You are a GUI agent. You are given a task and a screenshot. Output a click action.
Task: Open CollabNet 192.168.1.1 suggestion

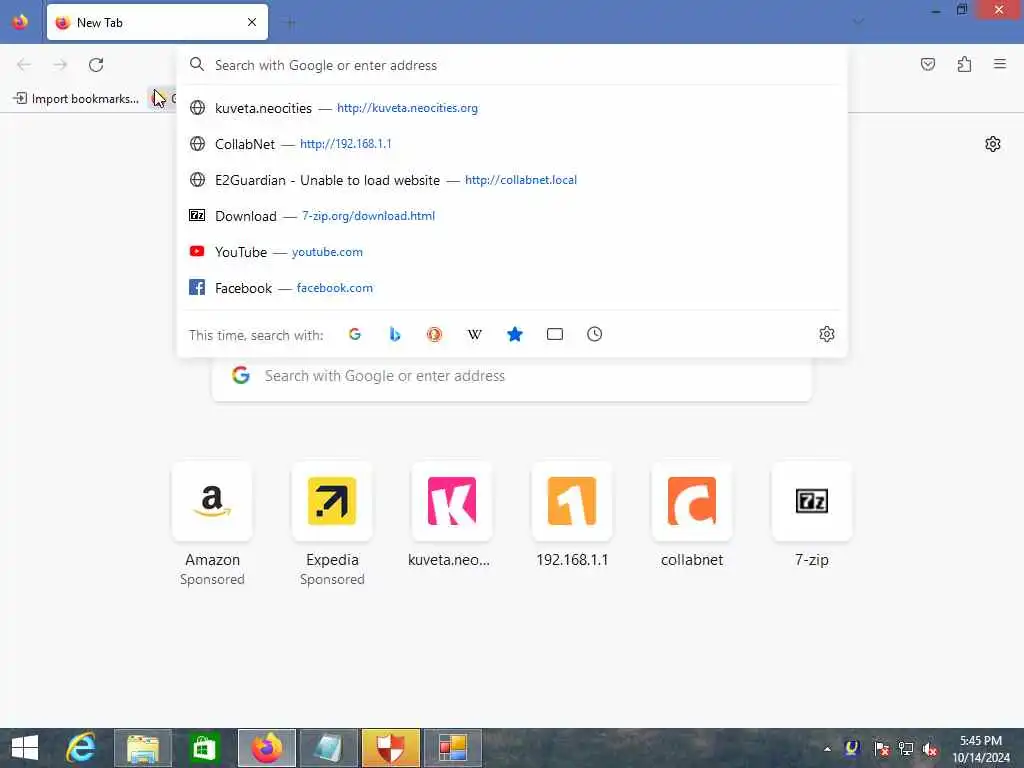pyautogui.click(x=512, y=144)
